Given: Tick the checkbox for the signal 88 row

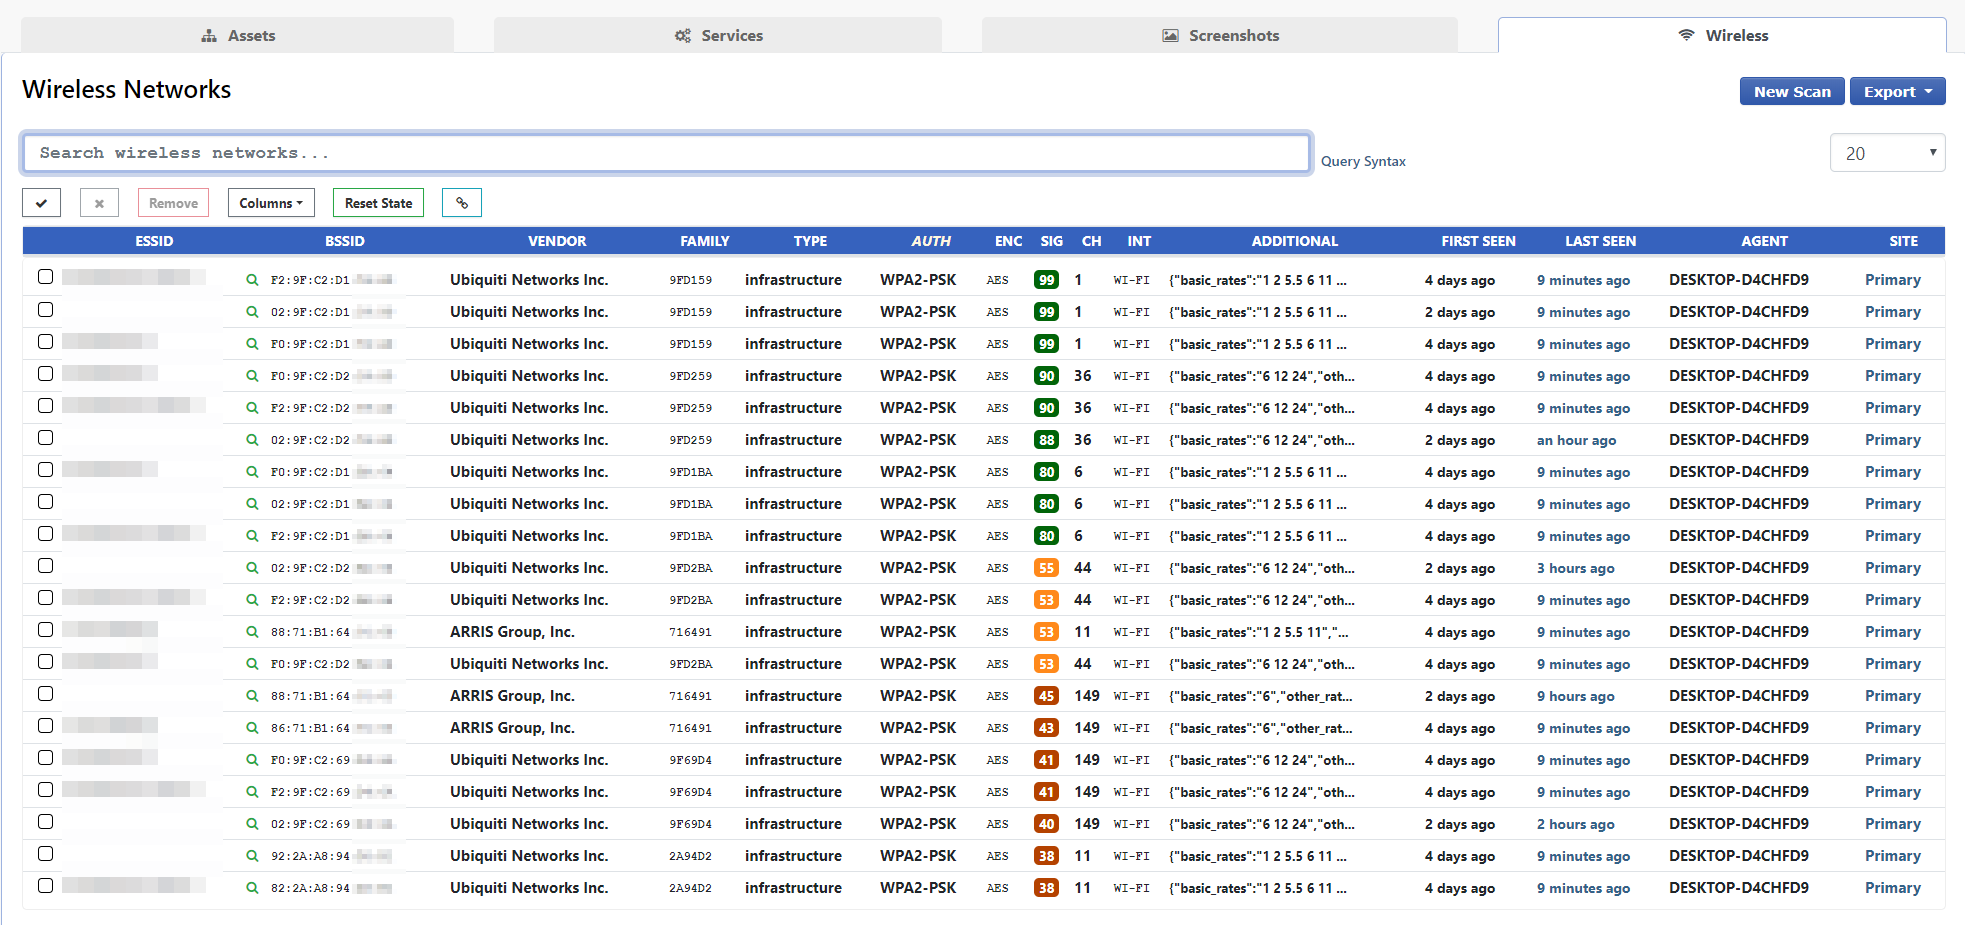Looking at the screenshot, I should [45, 438].
